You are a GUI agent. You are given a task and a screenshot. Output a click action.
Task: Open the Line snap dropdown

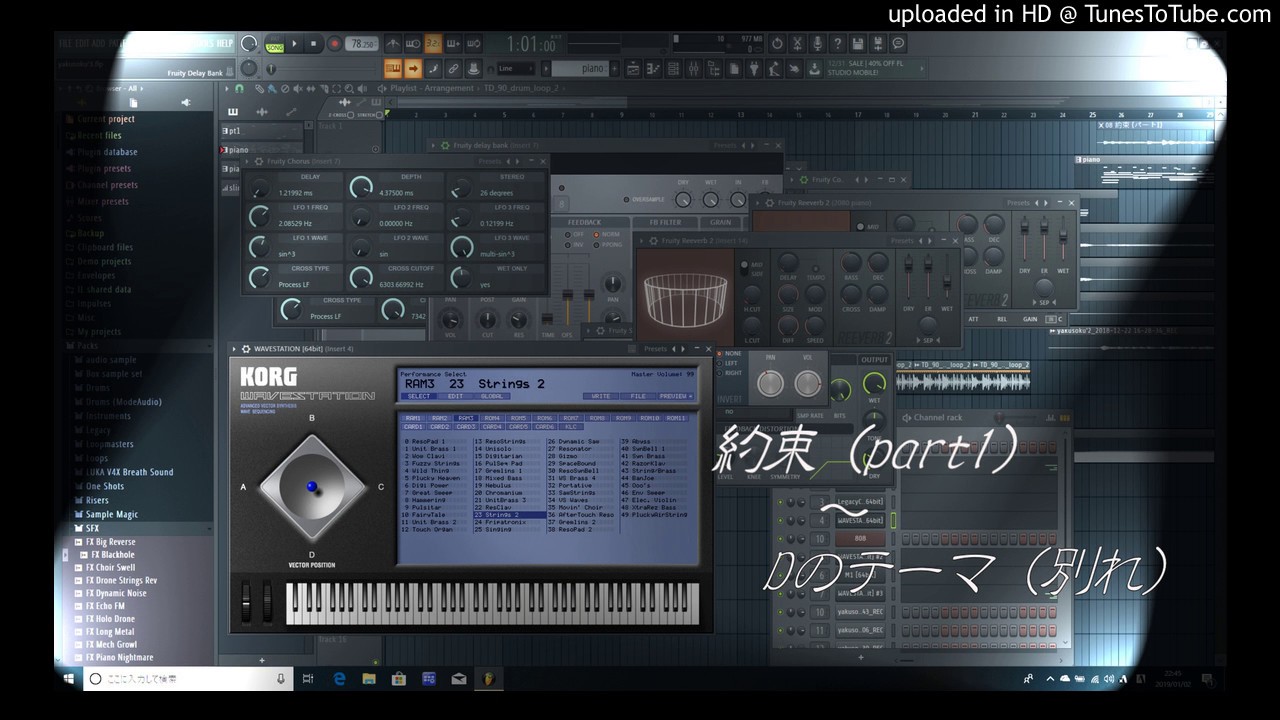pos(516,69)
